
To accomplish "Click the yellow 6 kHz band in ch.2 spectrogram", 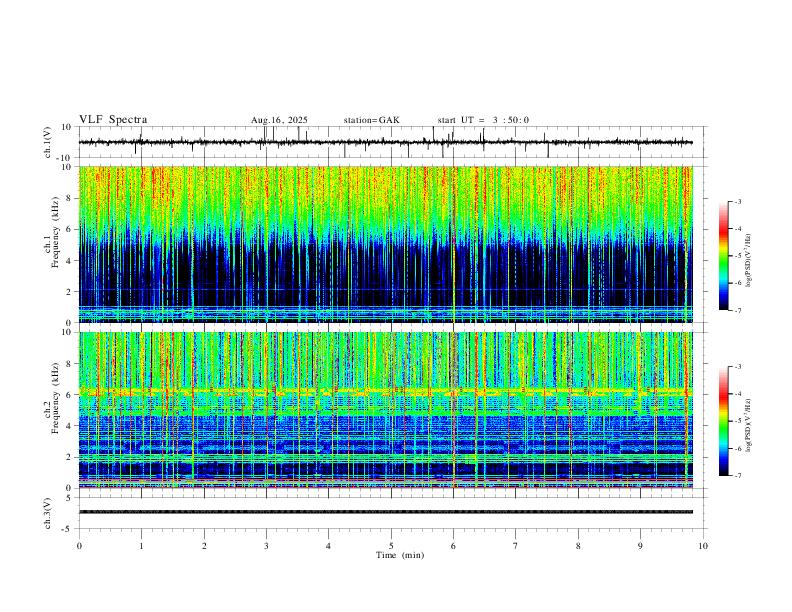I will click(385, 391).
